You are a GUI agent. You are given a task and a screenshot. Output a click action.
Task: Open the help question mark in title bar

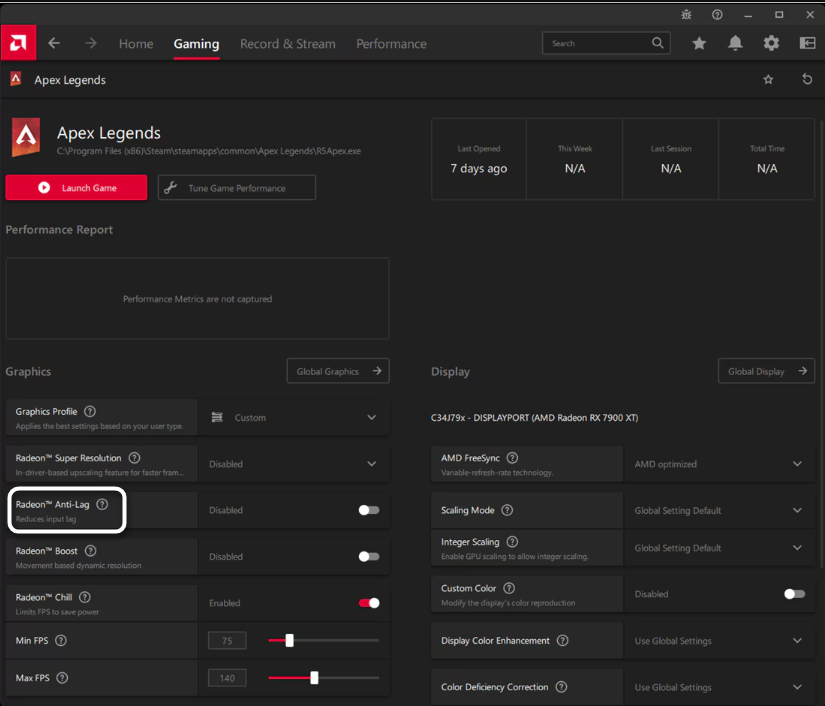717,15
